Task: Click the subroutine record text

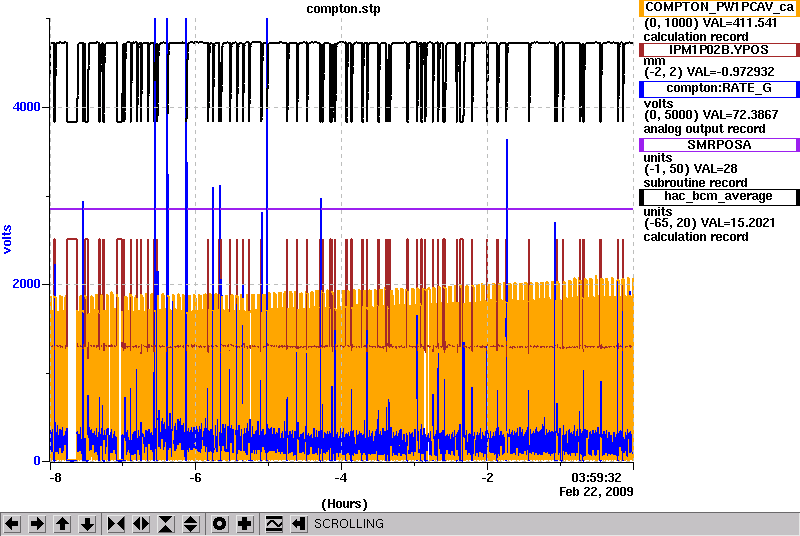Action: [695, 183]
